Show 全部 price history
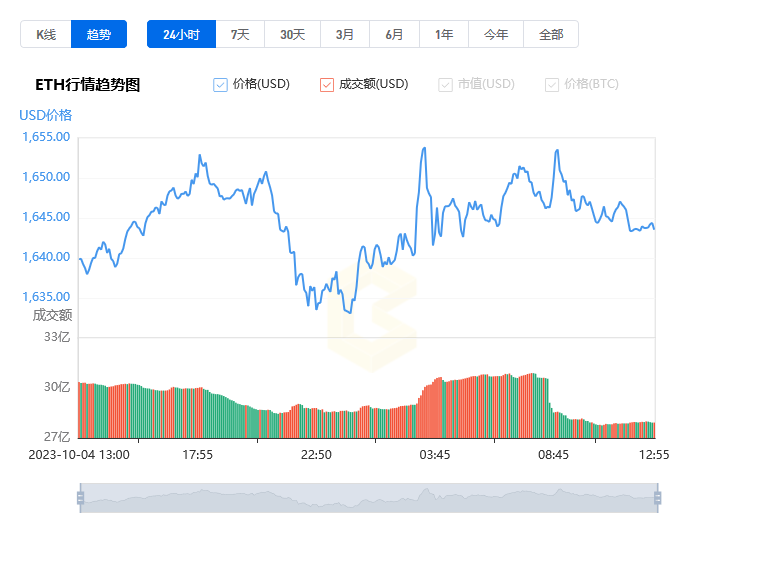The image size is (780, 563). pos(551,34)
